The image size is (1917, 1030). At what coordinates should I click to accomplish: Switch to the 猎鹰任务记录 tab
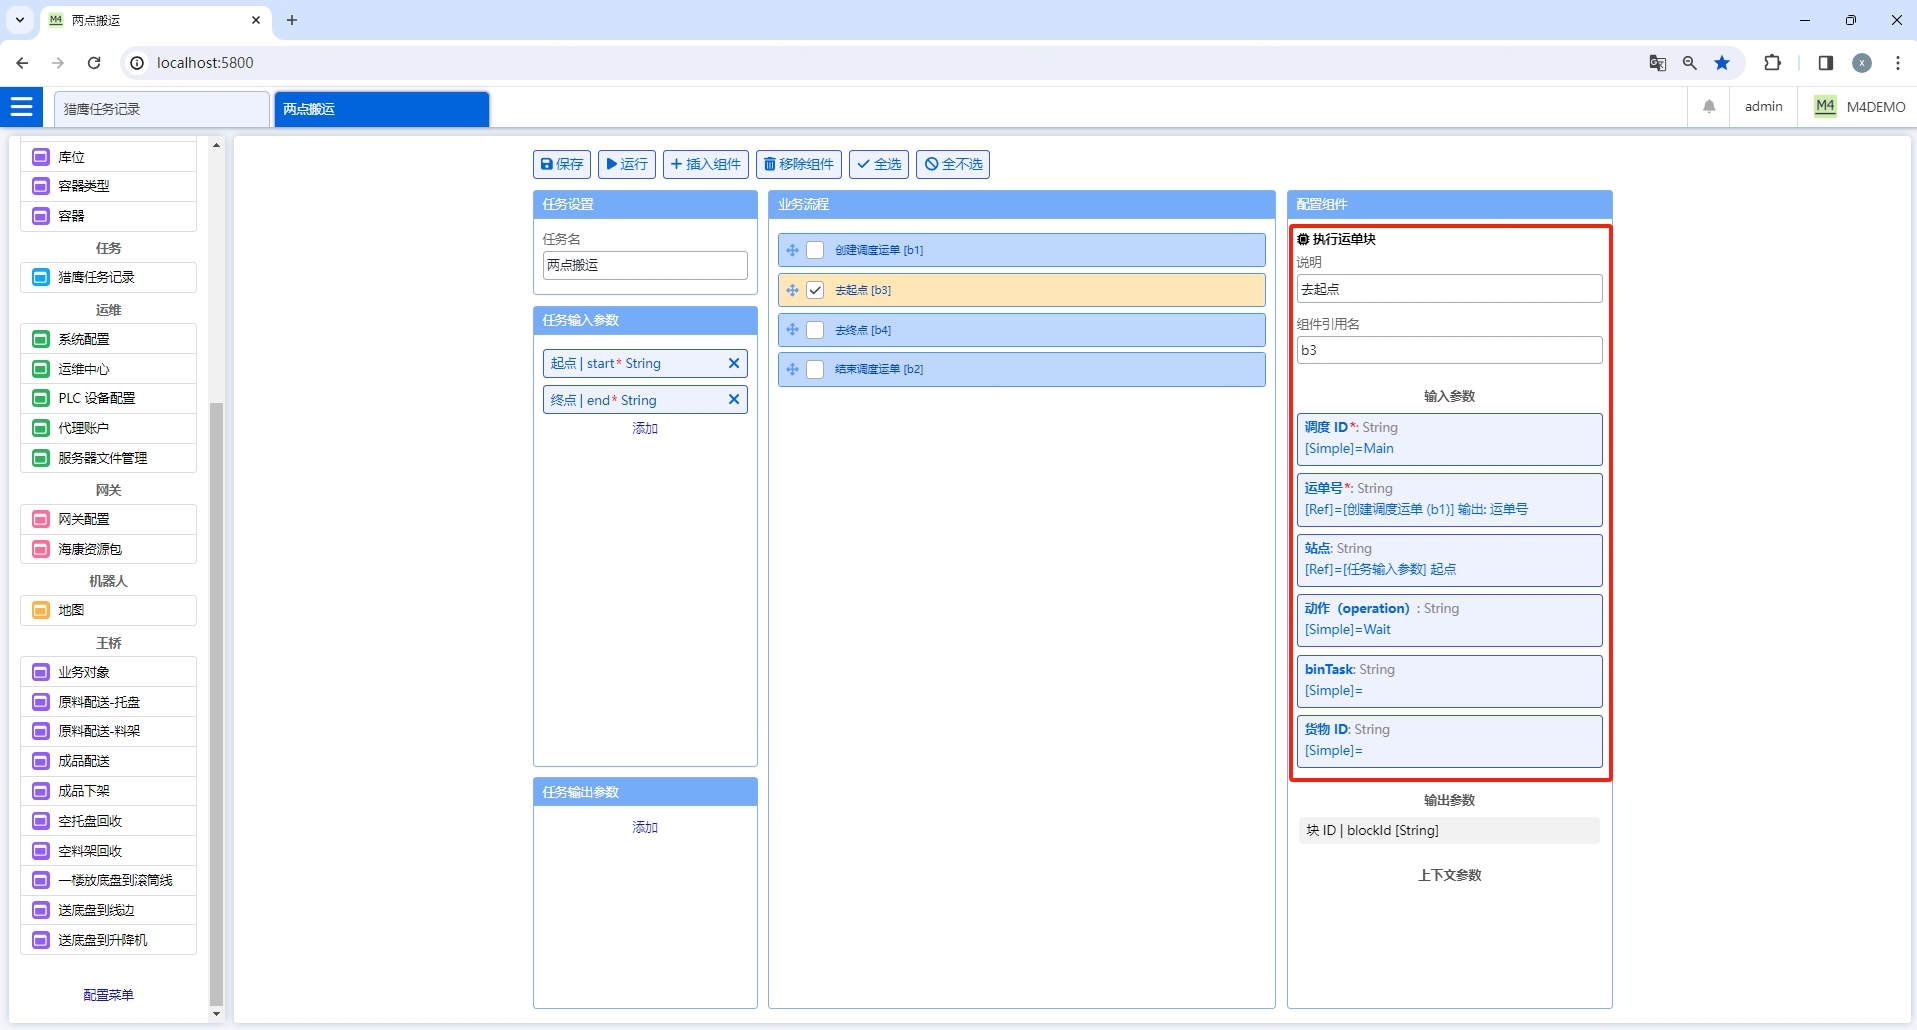coord(162,109)
